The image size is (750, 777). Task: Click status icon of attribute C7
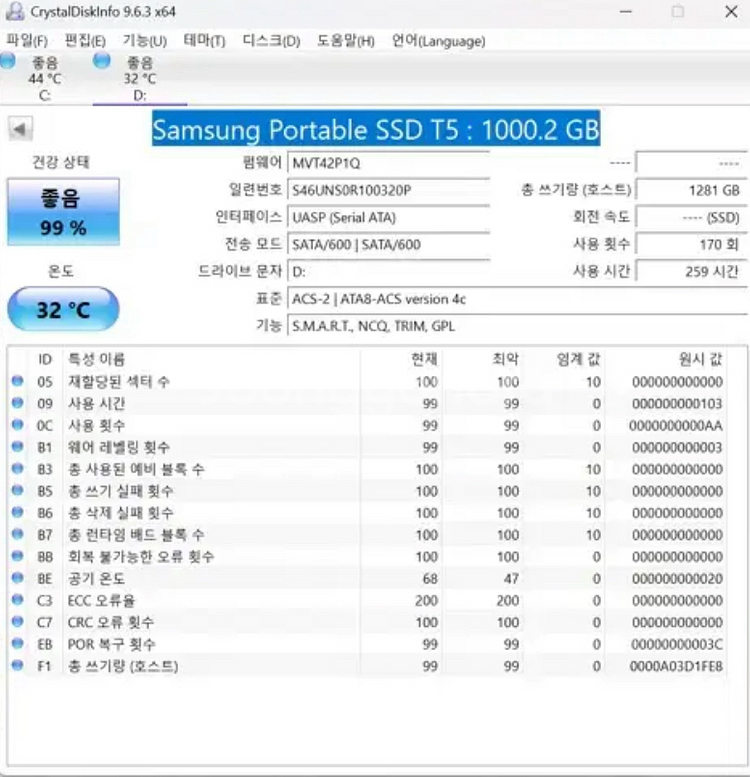tap(18, 621)
